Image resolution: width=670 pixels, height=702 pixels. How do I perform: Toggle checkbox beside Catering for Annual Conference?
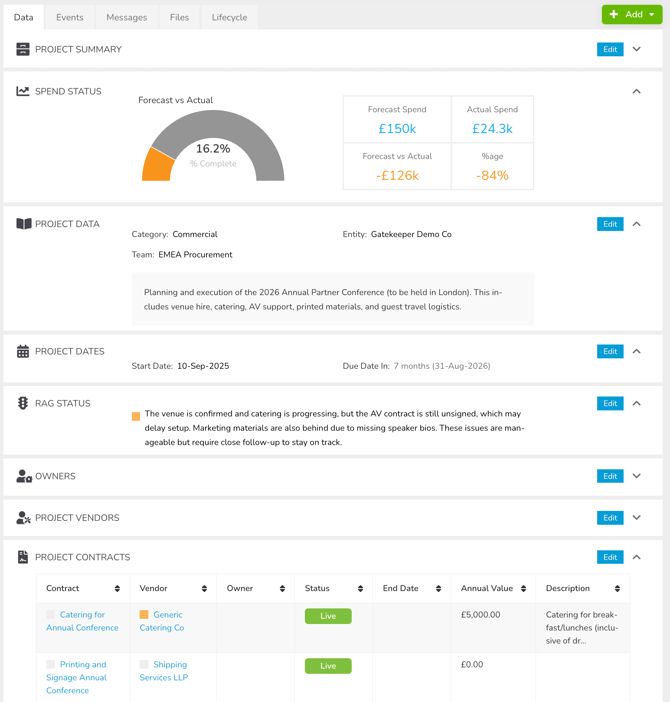click(51, 615)
